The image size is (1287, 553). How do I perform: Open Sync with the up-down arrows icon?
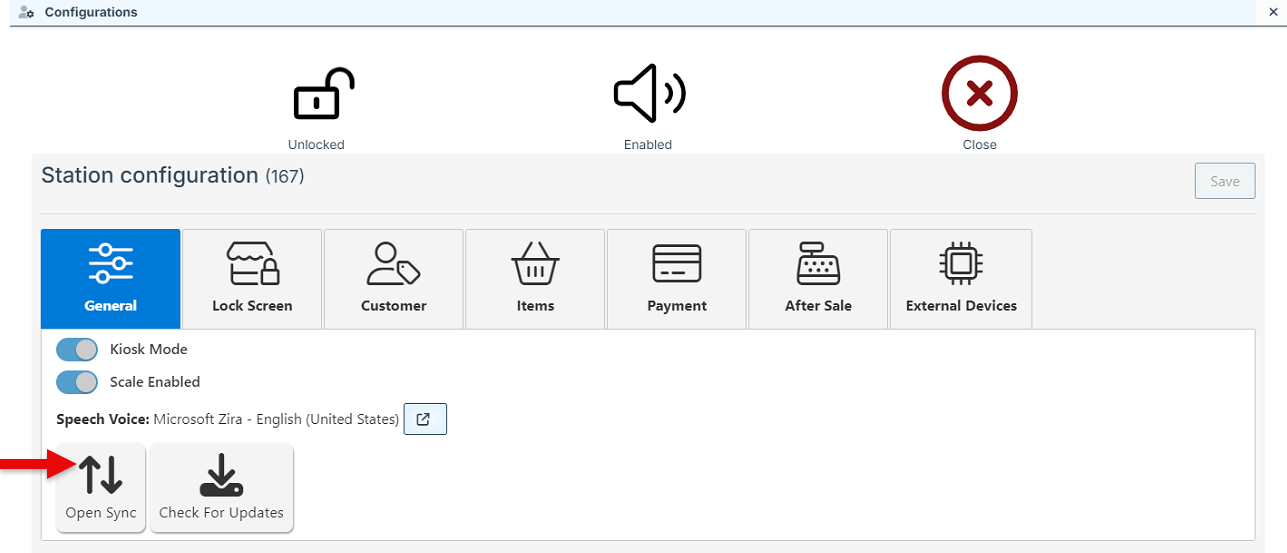point(101,487)
